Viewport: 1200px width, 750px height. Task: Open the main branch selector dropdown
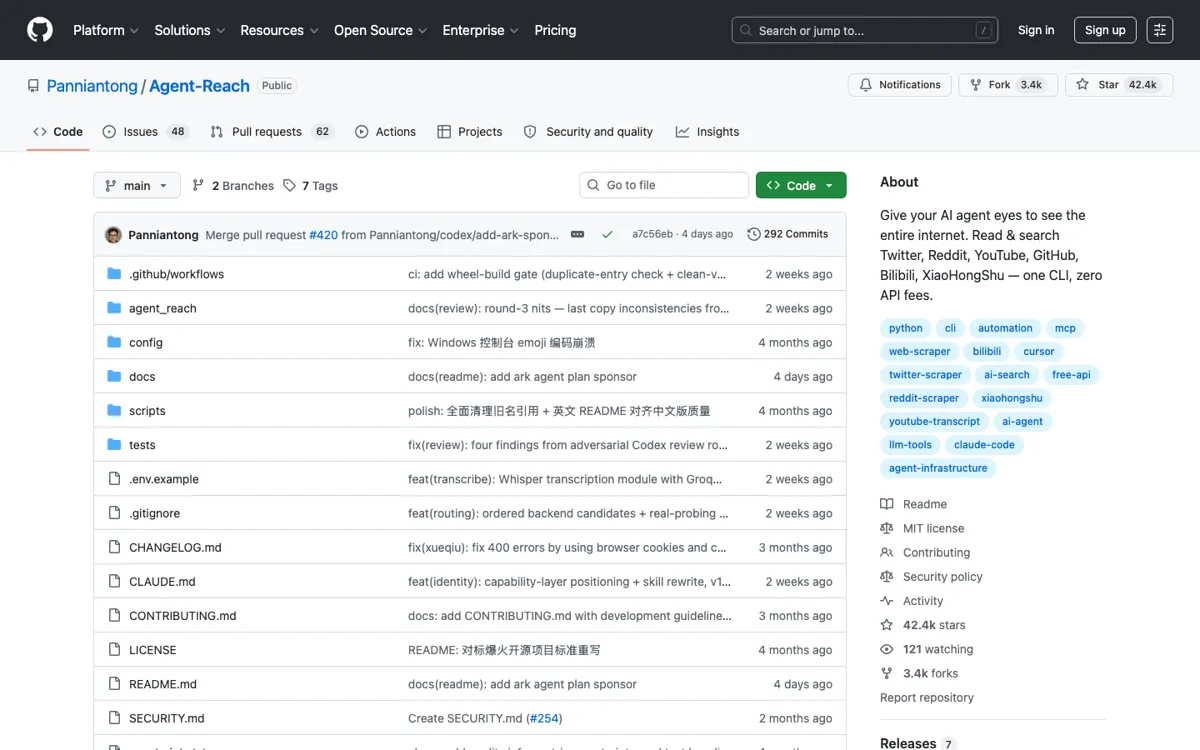(137, 185)
